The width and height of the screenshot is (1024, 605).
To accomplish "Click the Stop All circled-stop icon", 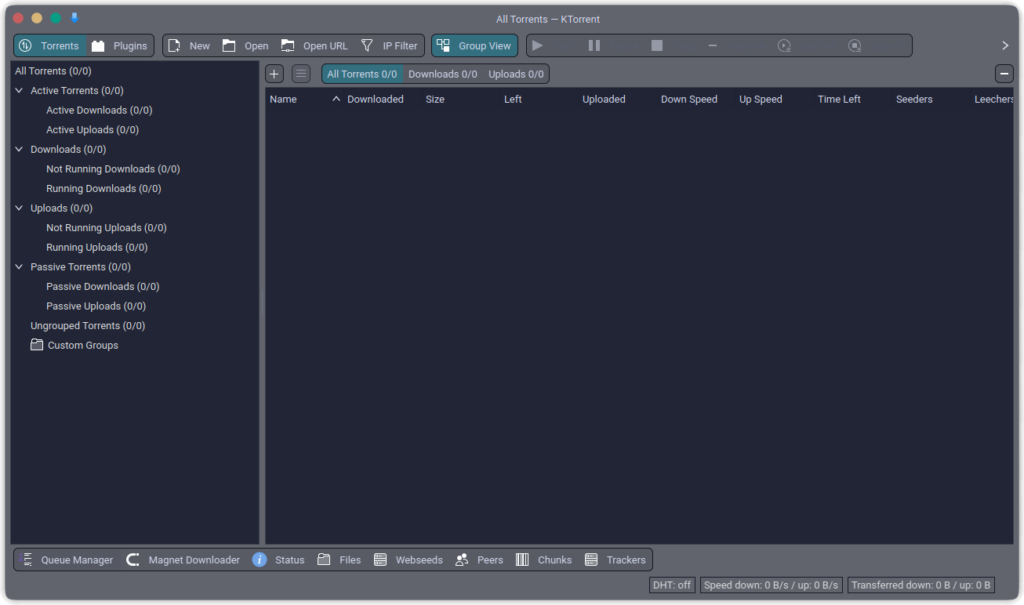I will click(x=854, y=46).
